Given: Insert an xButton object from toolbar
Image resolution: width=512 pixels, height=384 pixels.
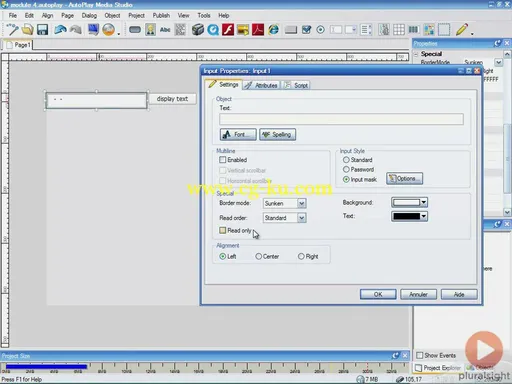Looking at the screenshot, I should 291,30.
